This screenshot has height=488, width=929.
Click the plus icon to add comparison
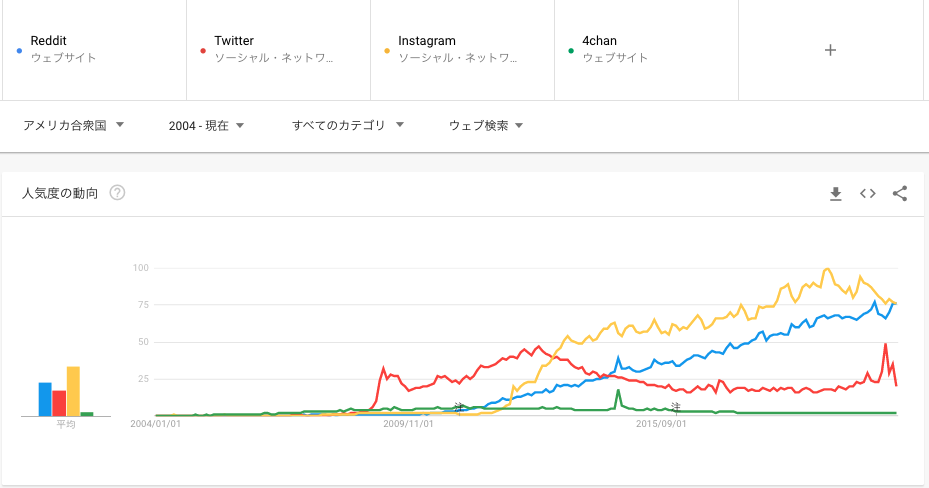coord(830,50)
